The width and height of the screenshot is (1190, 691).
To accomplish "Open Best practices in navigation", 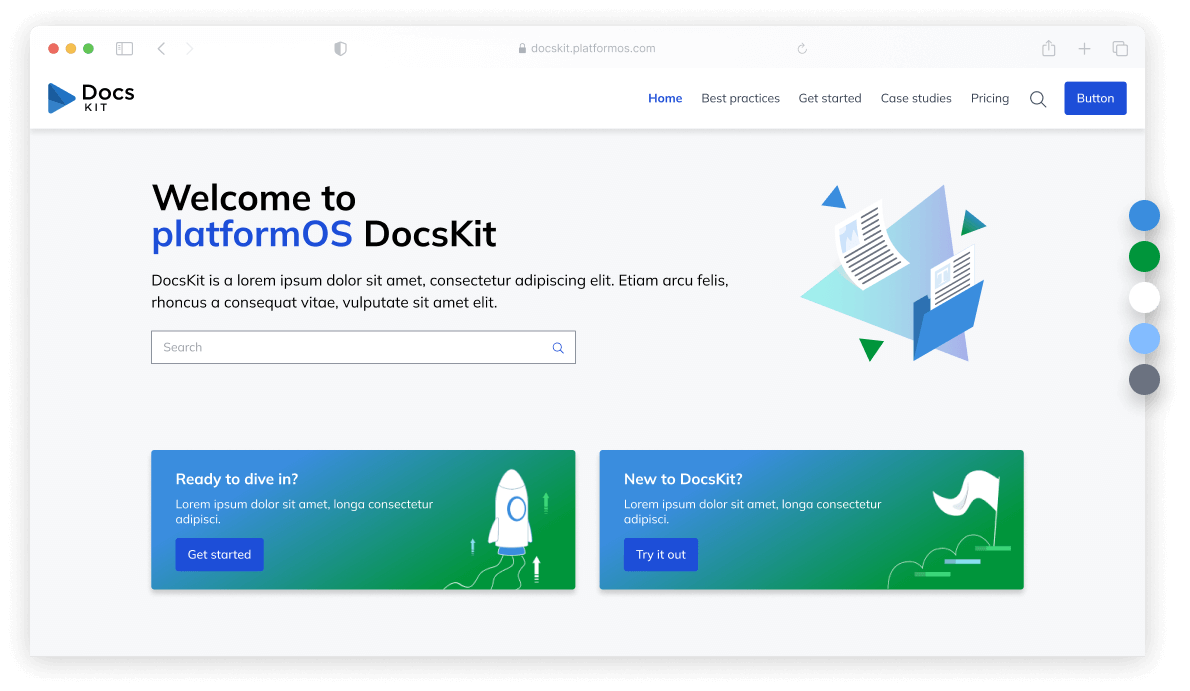I will point(740,98).
